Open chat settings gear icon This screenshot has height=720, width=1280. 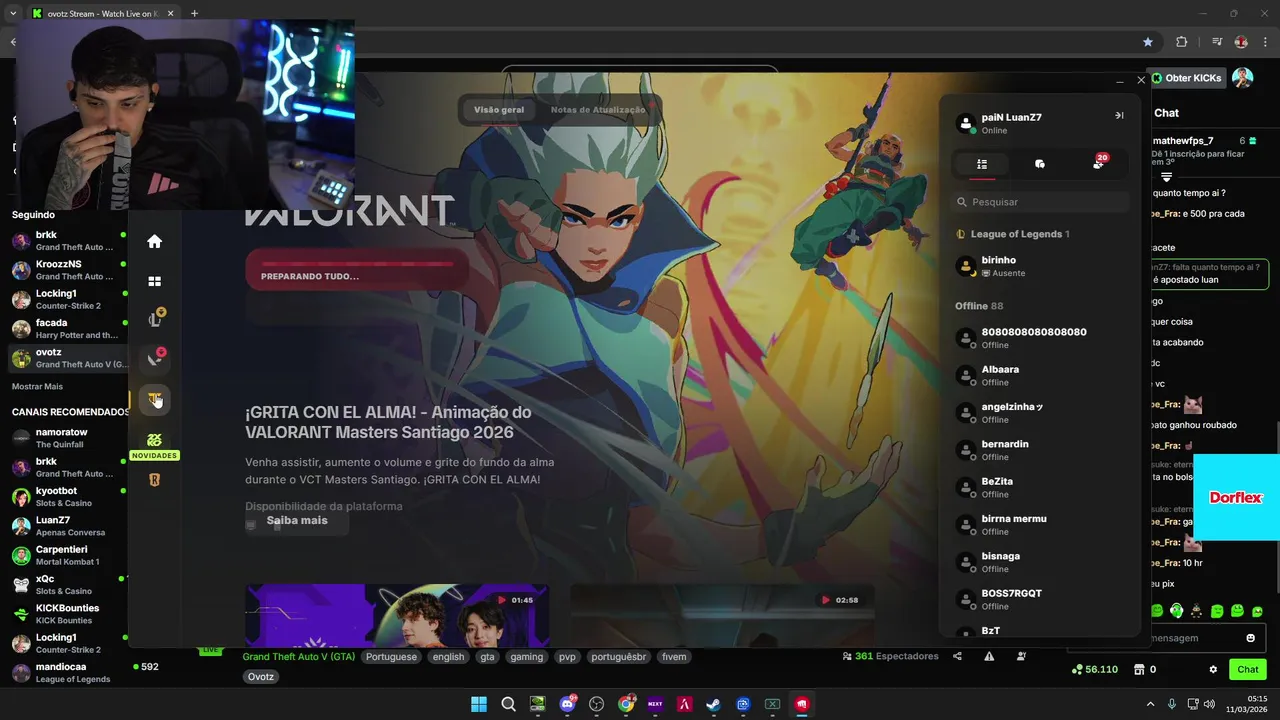coord(1213,669)
